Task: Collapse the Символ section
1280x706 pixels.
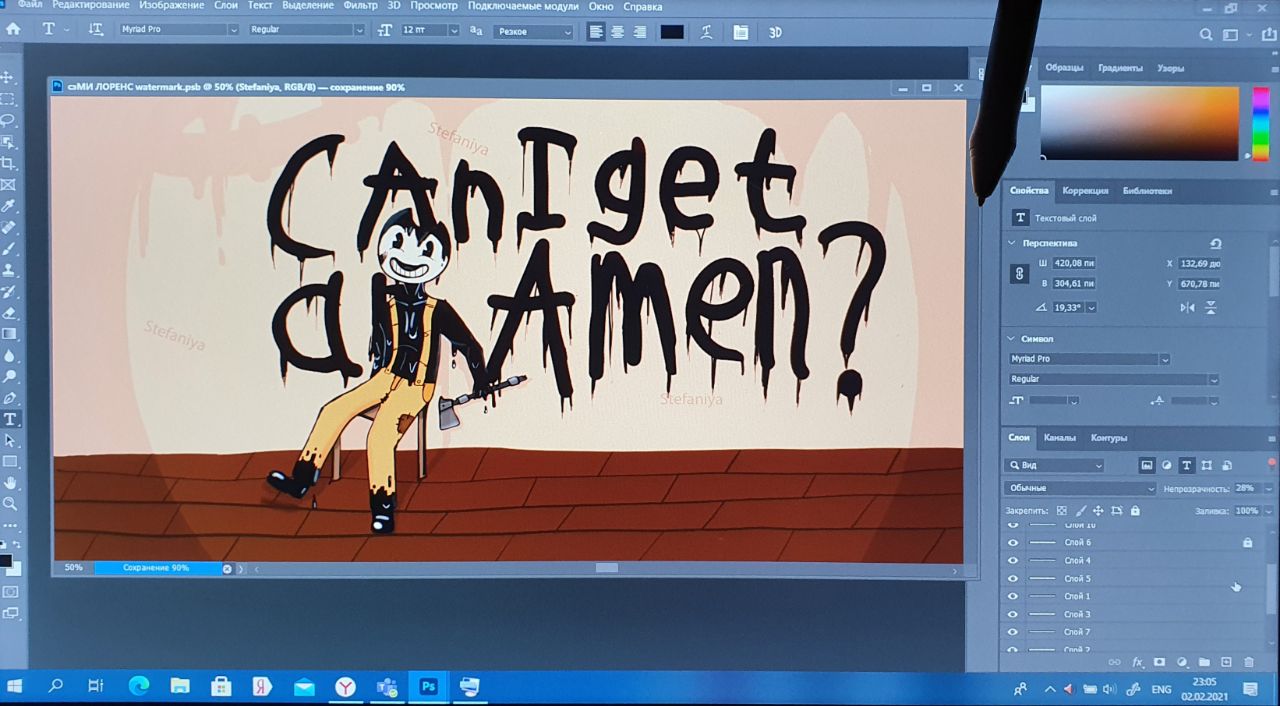Action: (1011, 339)
